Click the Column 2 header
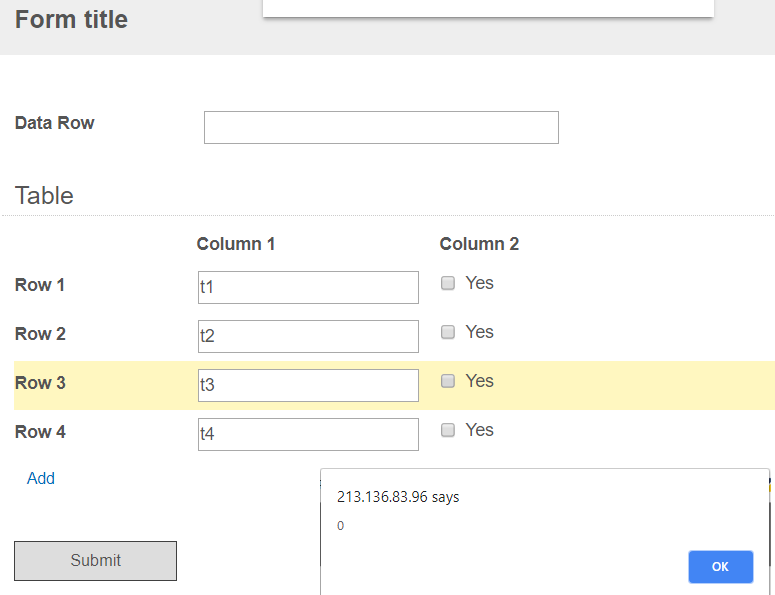 [x=479, y=244]
